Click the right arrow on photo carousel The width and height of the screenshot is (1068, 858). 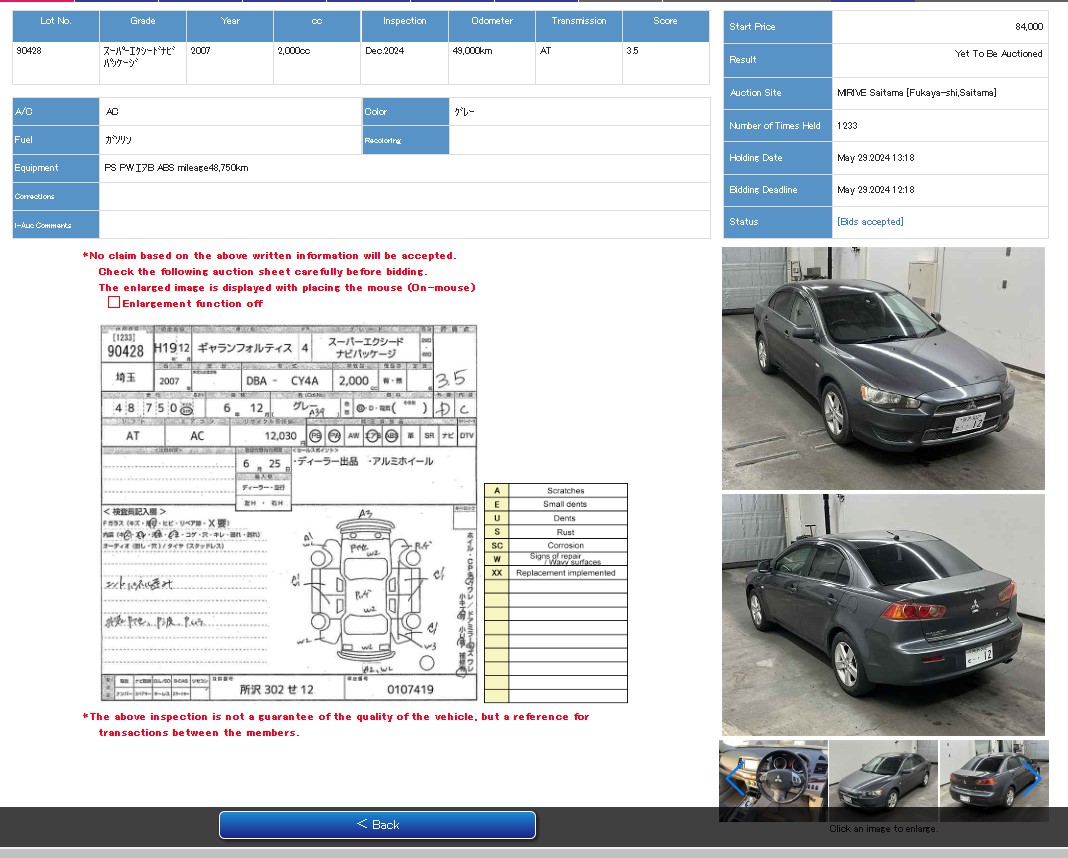[1032, 779]
